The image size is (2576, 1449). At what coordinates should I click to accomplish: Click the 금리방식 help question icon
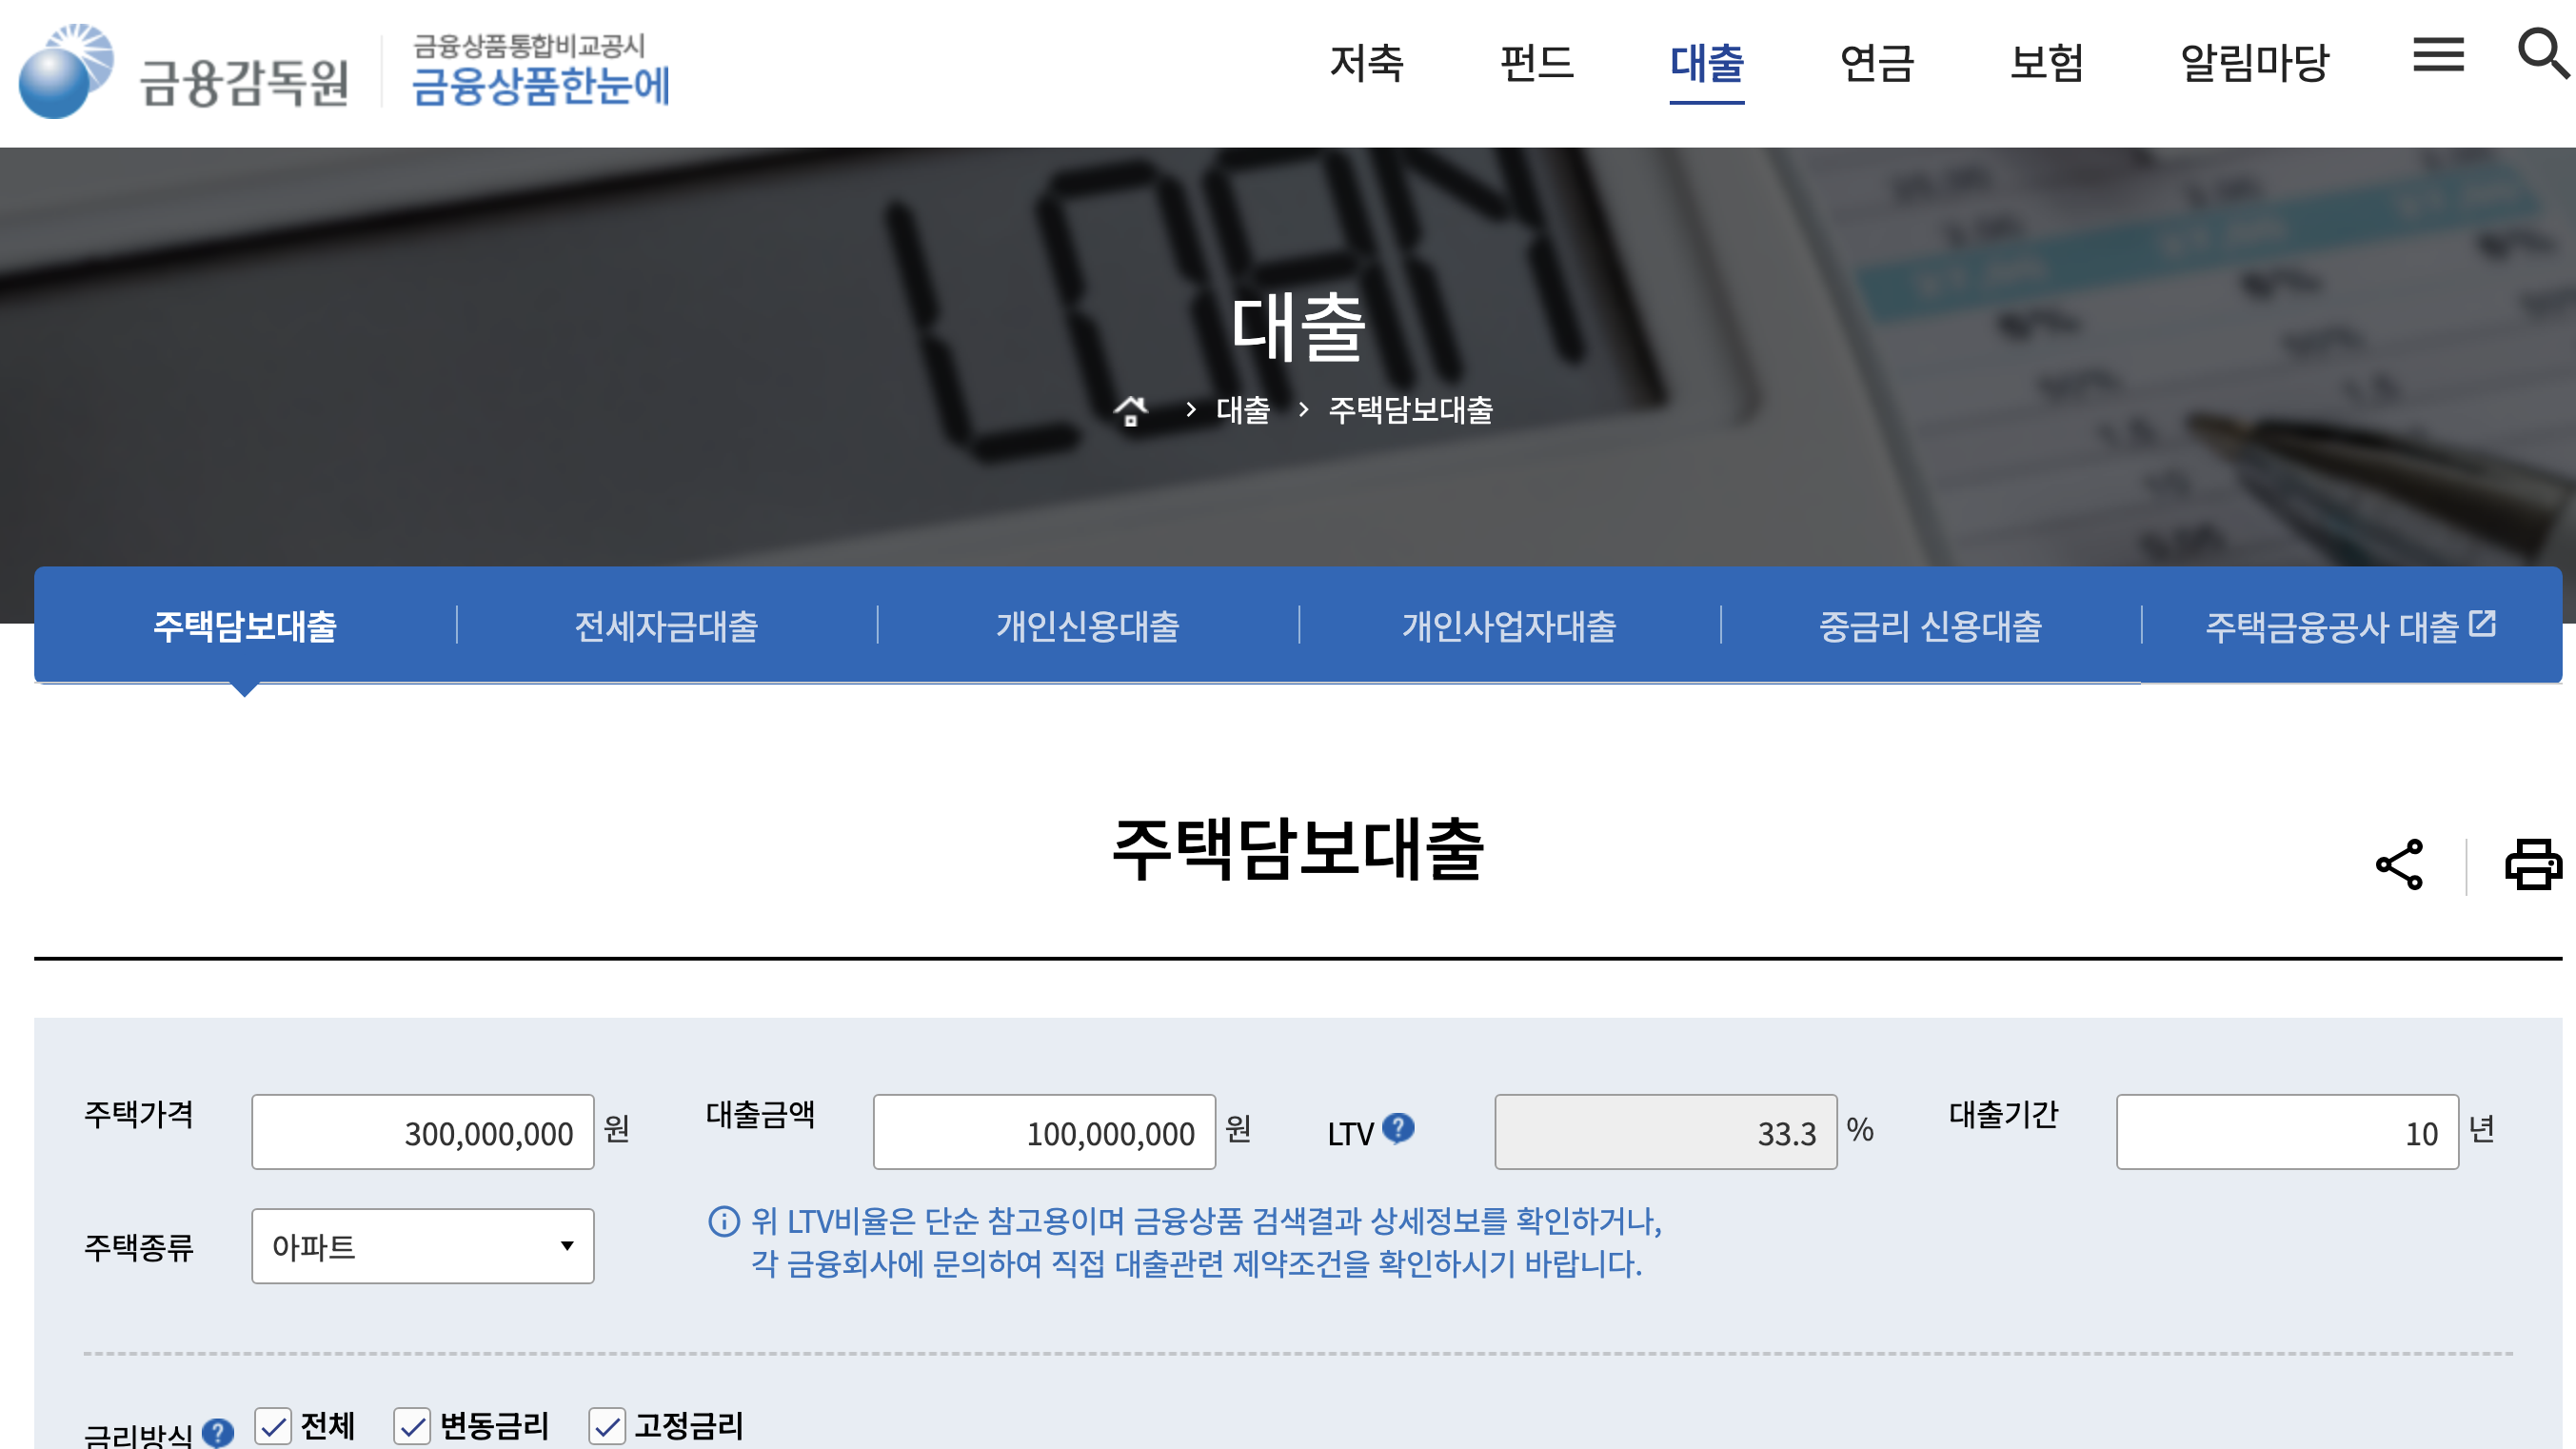(x=218, y=1432)
